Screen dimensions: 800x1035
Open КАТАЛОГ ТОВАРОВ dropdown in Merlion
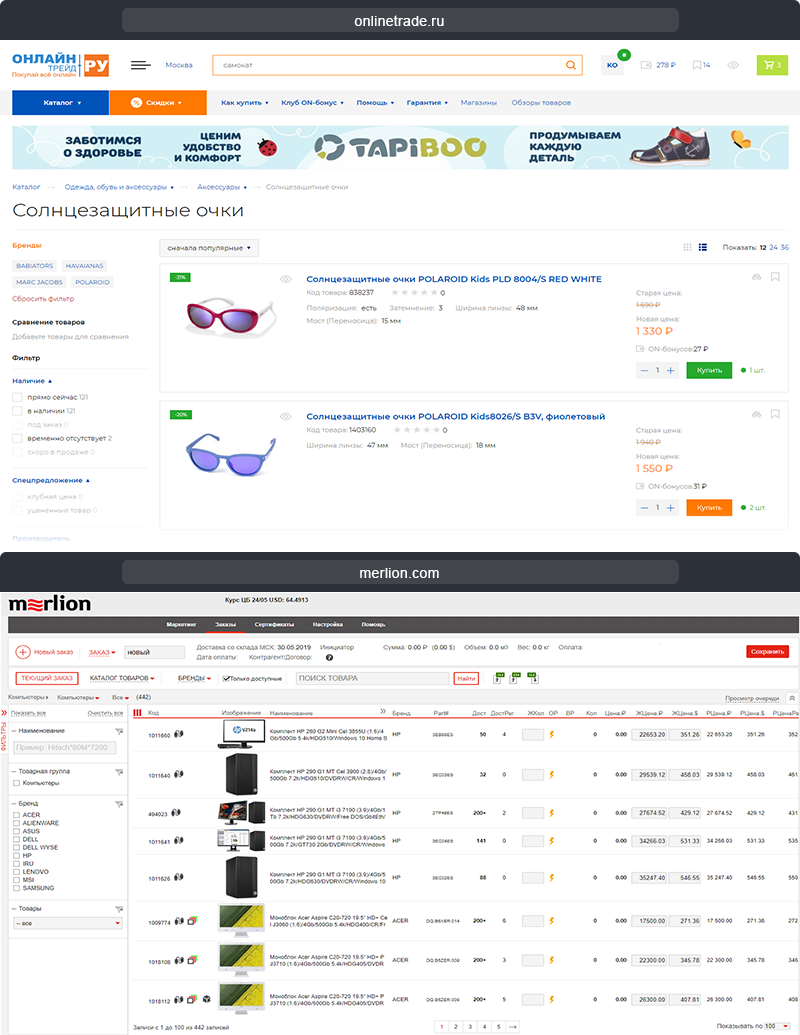(x=122, y=678)
